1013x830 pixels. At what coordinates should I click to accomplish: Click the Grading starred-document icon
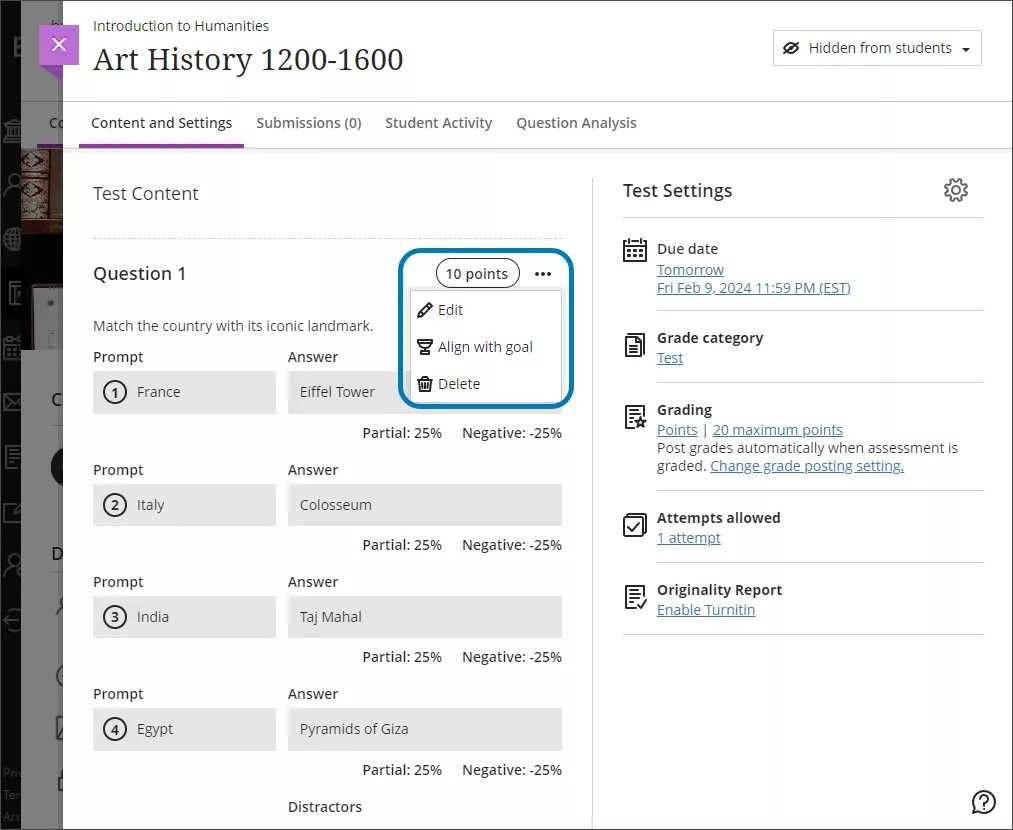coord(635,417)
